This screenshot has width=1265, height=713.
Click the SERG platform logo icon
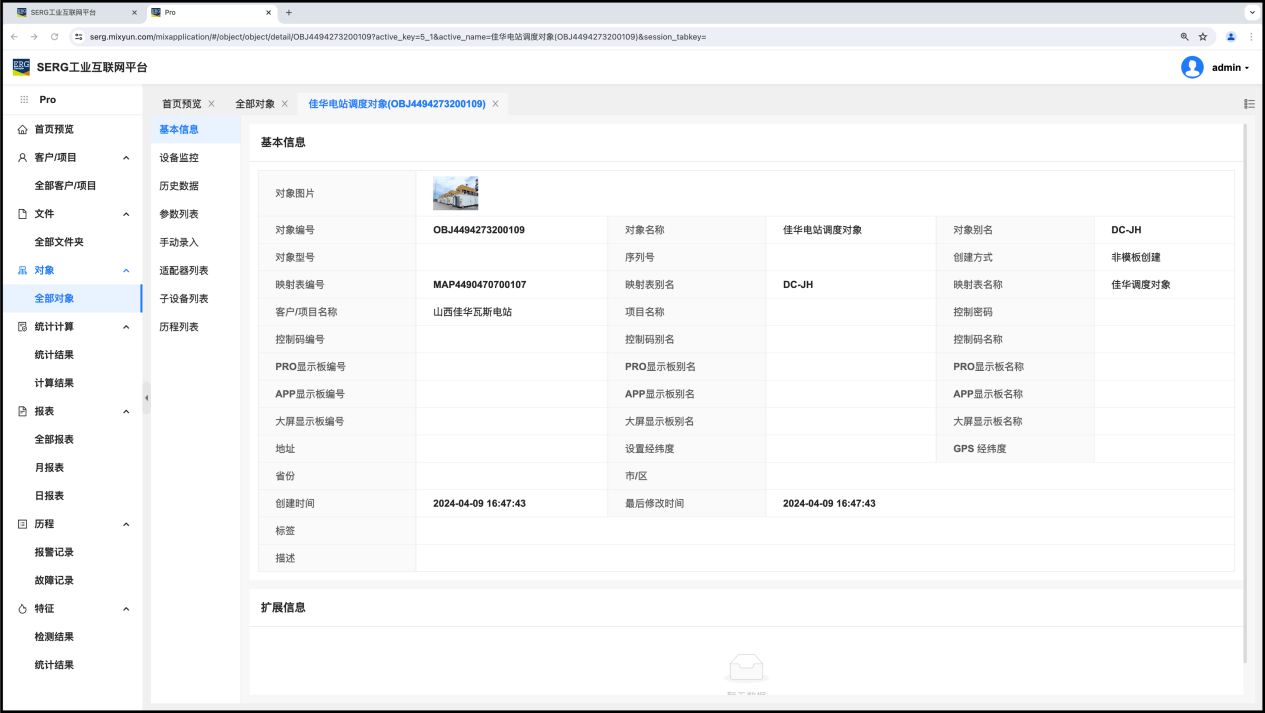(21, 67)
